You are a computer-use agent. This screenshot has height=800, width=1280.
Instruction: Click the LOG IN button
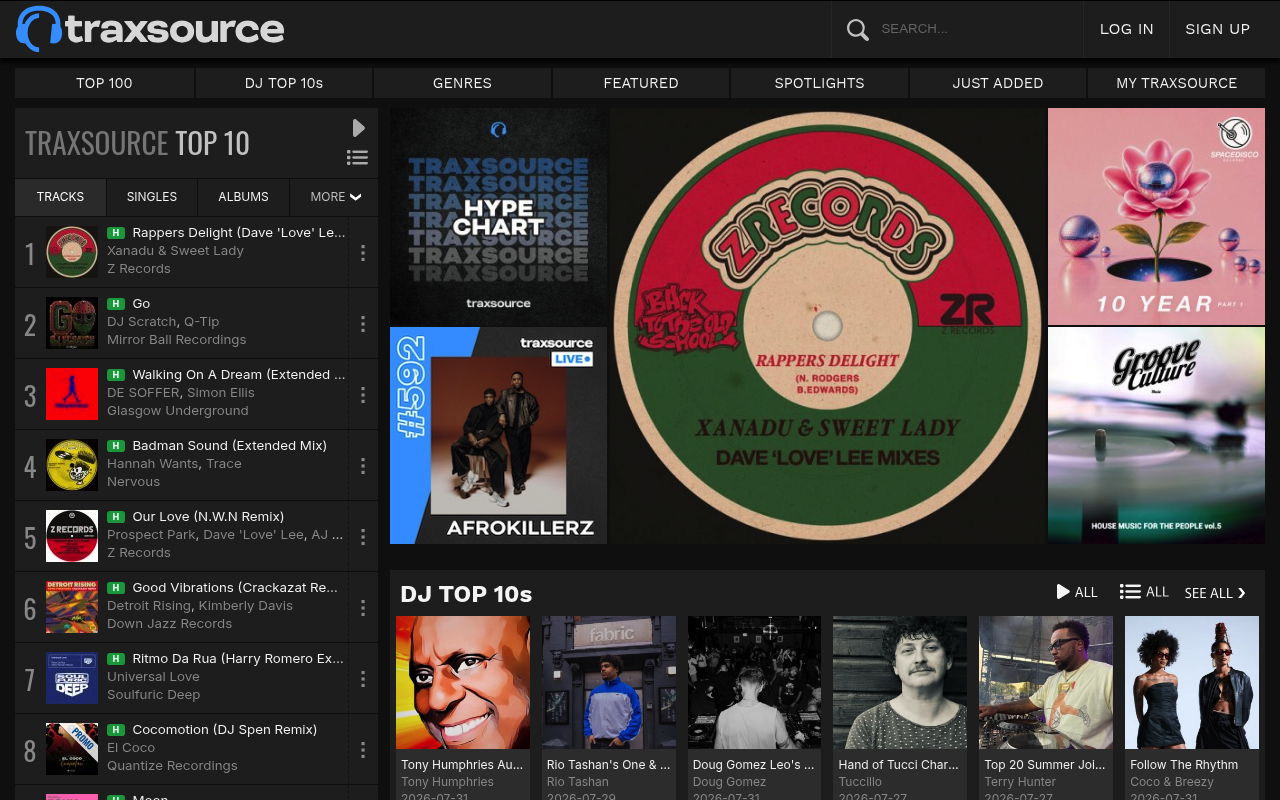(x=1127, y=29)
